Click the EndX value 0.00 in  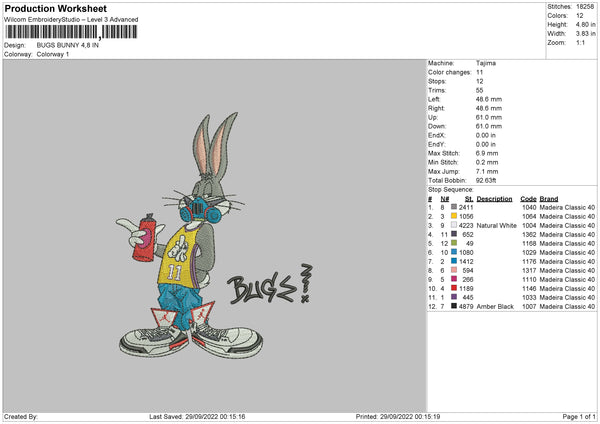(x=486, y=135)
